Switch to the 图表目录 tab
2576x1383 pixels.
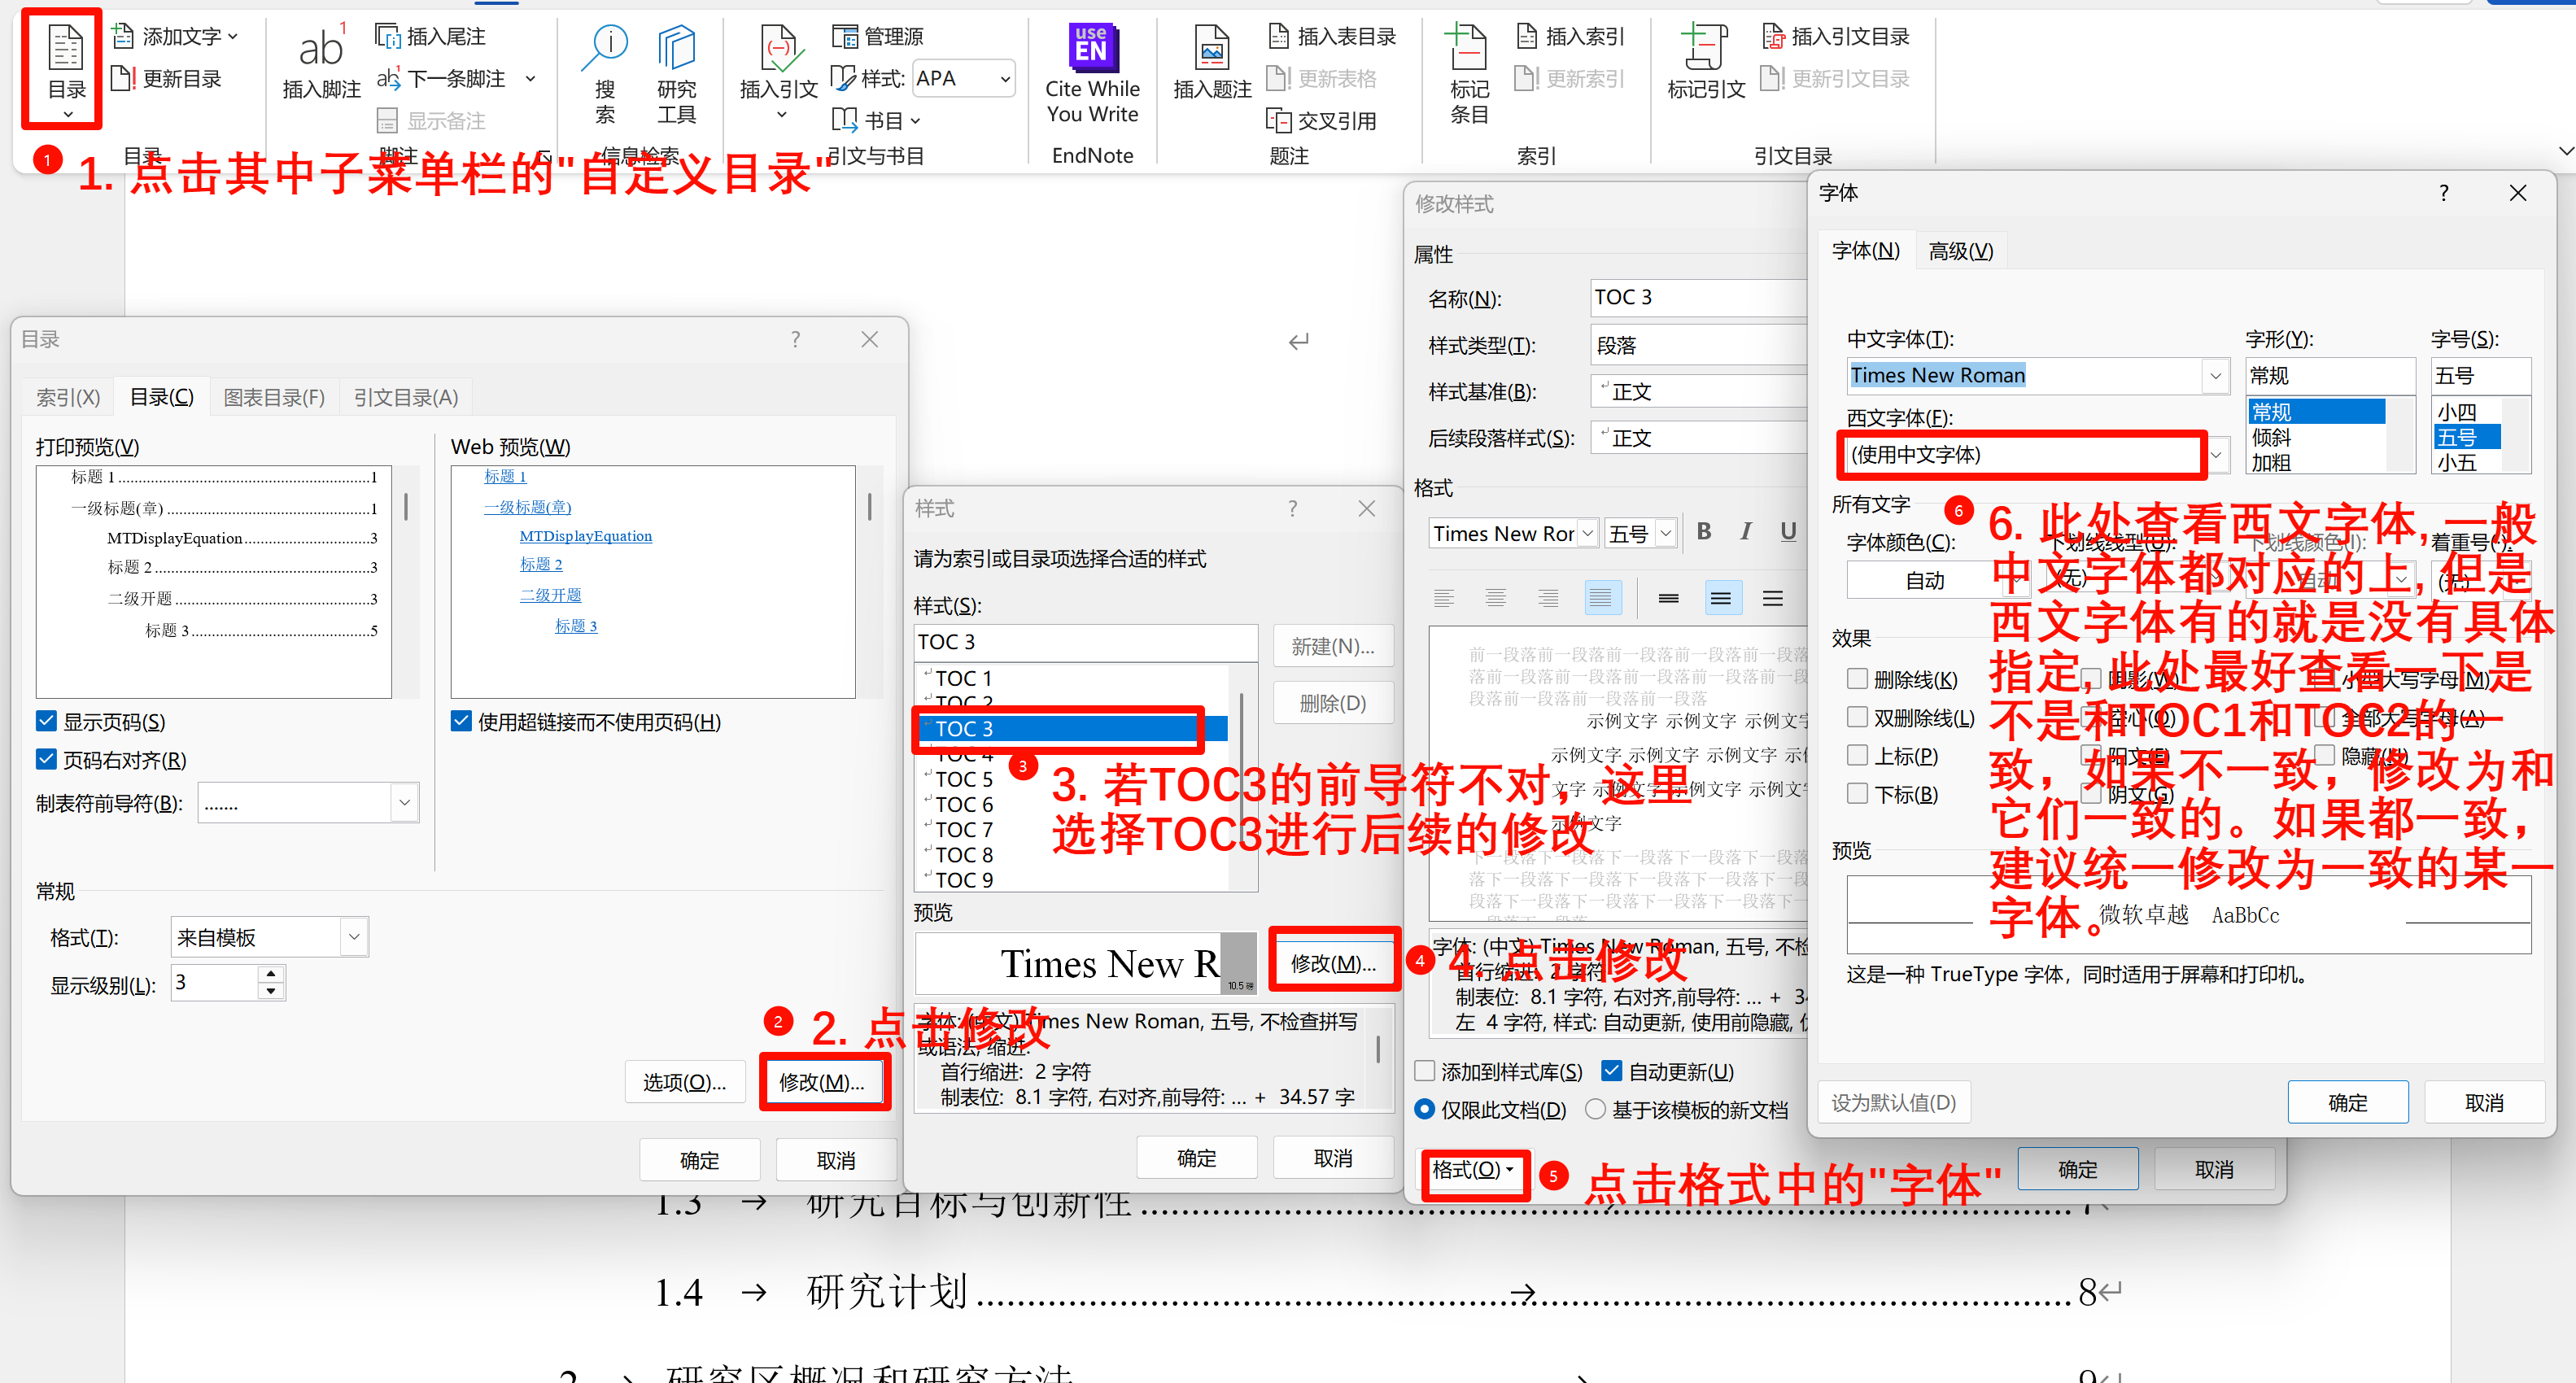(274, 397)
